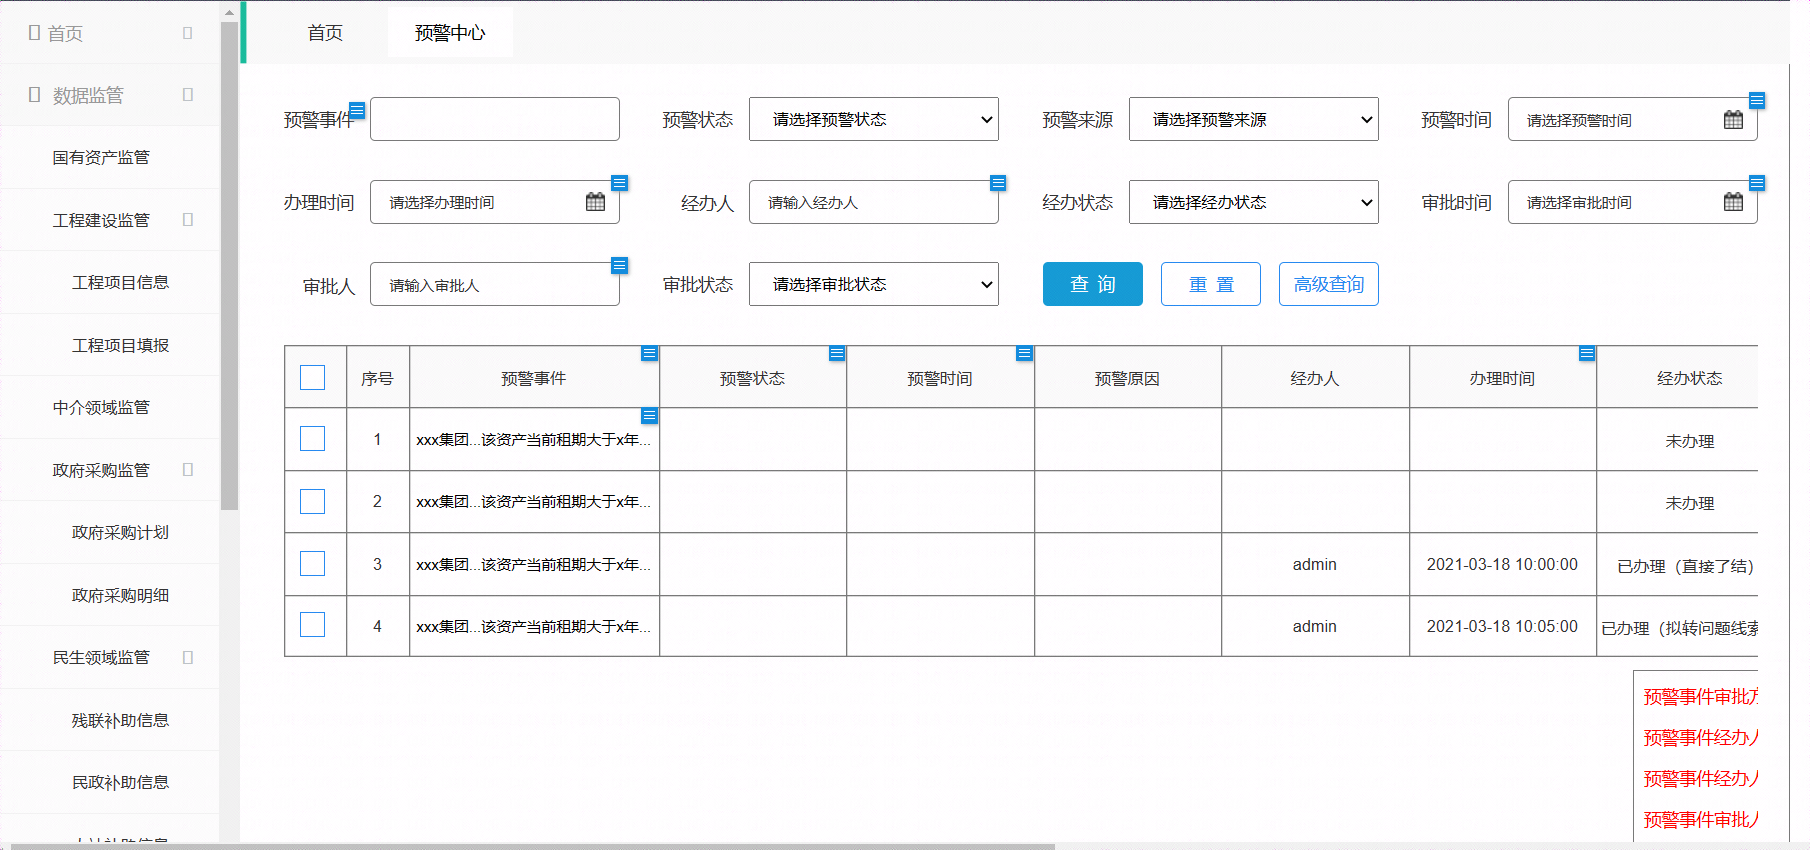Open 政府采购计划 in the sidebar

[120, 532]
